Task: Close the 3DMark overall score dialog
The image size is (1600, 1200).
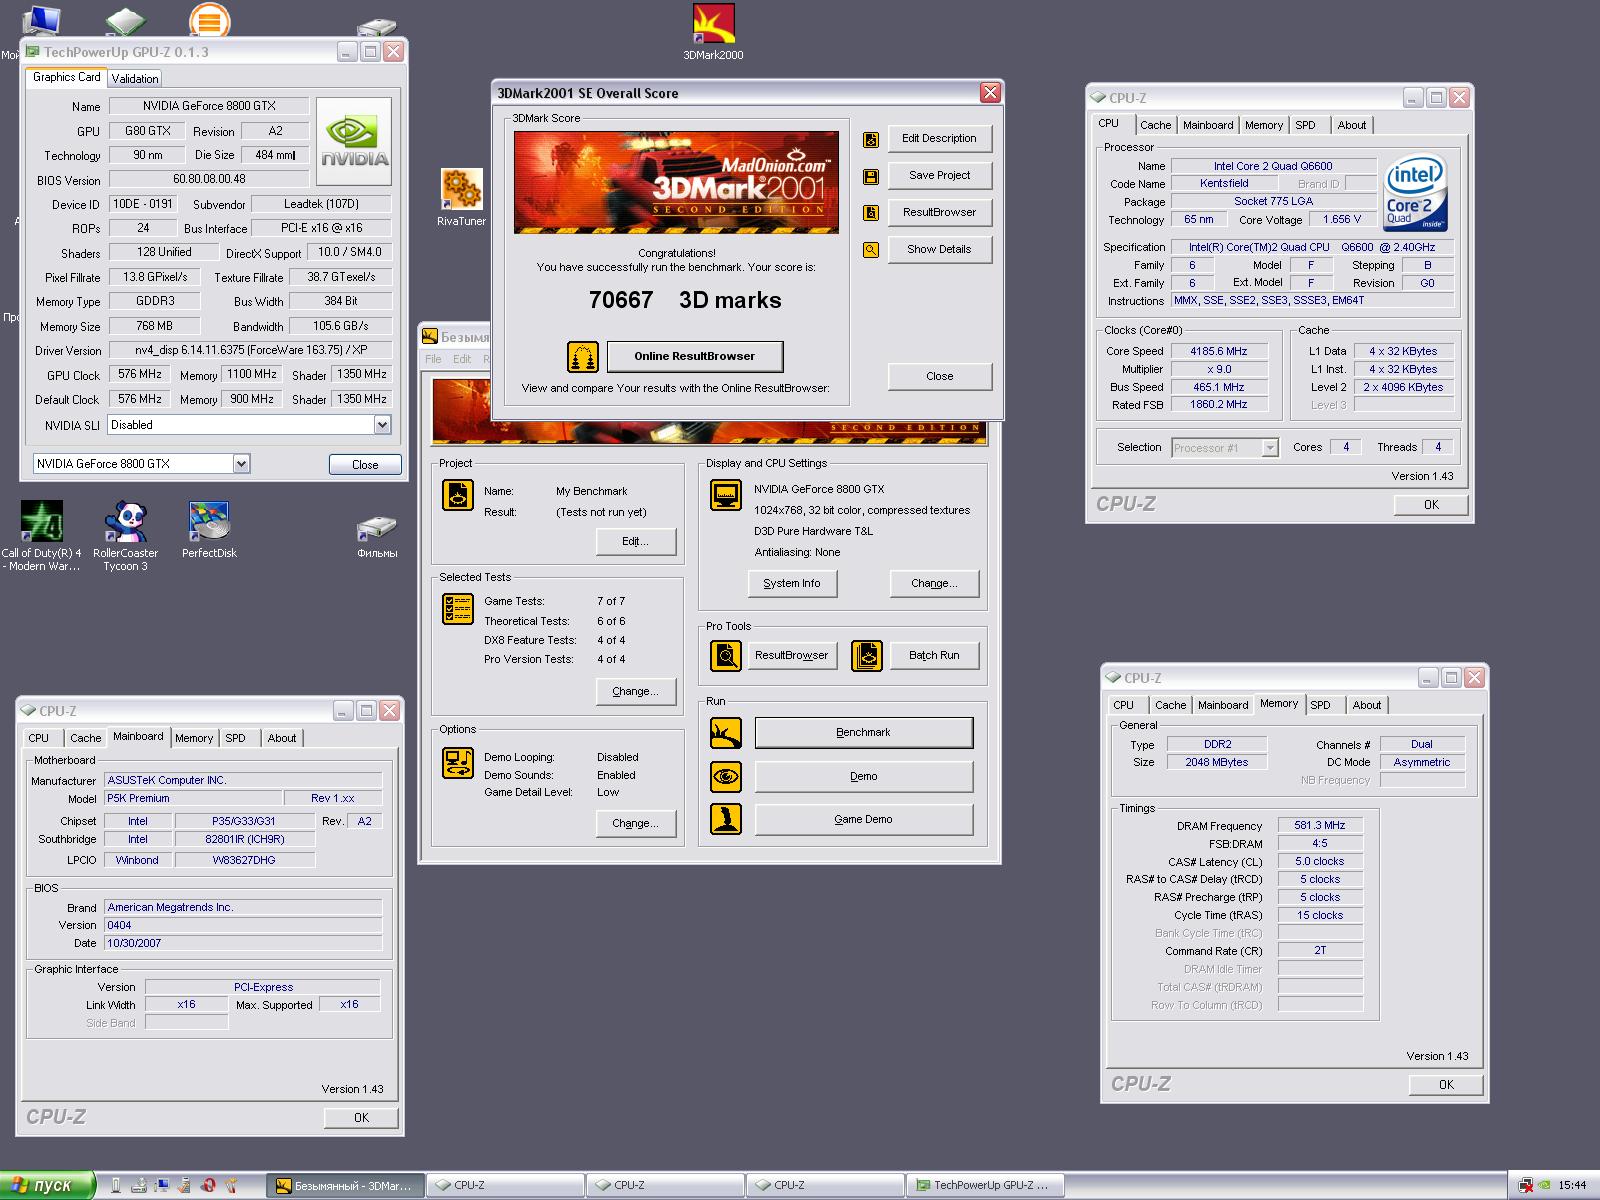Action: [990, 93]
